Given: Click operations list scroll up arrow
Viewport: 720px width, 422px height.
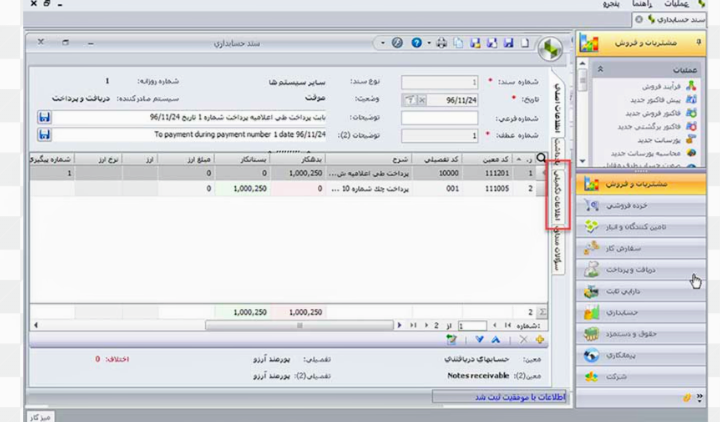Looking at the screenshot, I should 582,63.
